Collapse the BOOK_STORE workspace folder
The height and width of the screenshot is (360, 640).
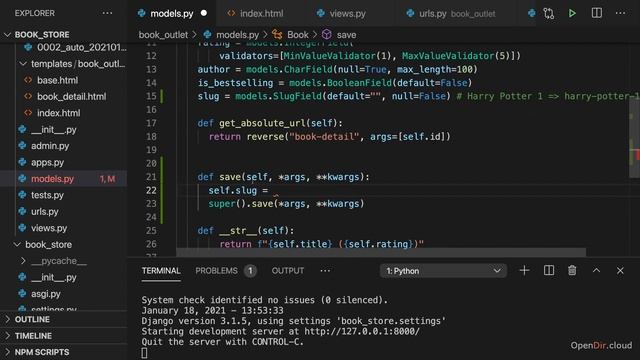(x=7, y=35)
